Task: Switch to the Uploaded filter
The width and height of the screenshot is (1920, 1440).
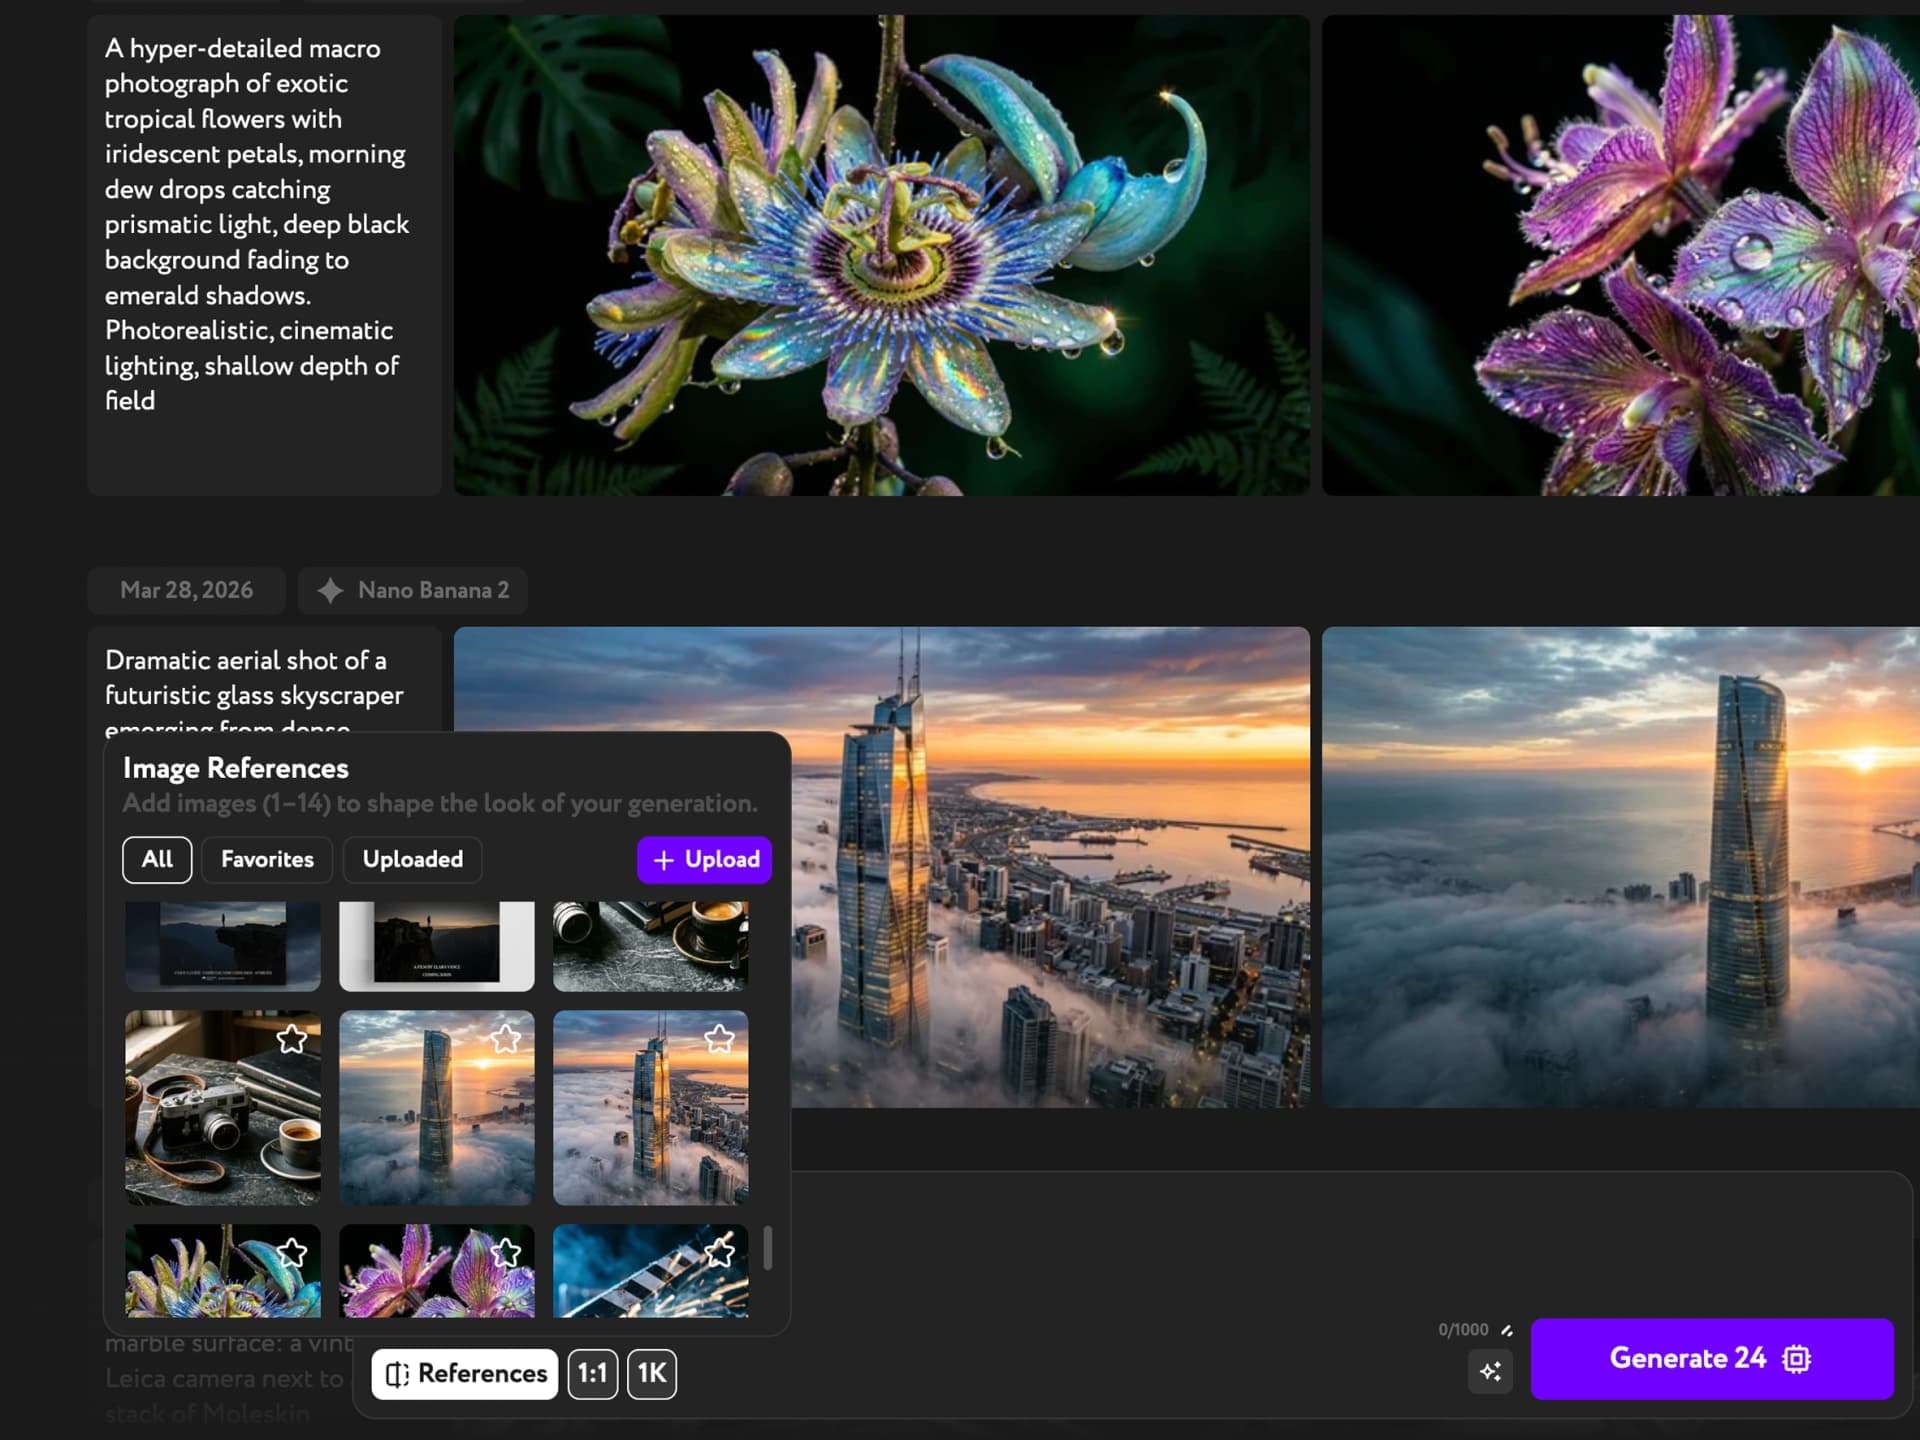Action: point(412,859)
